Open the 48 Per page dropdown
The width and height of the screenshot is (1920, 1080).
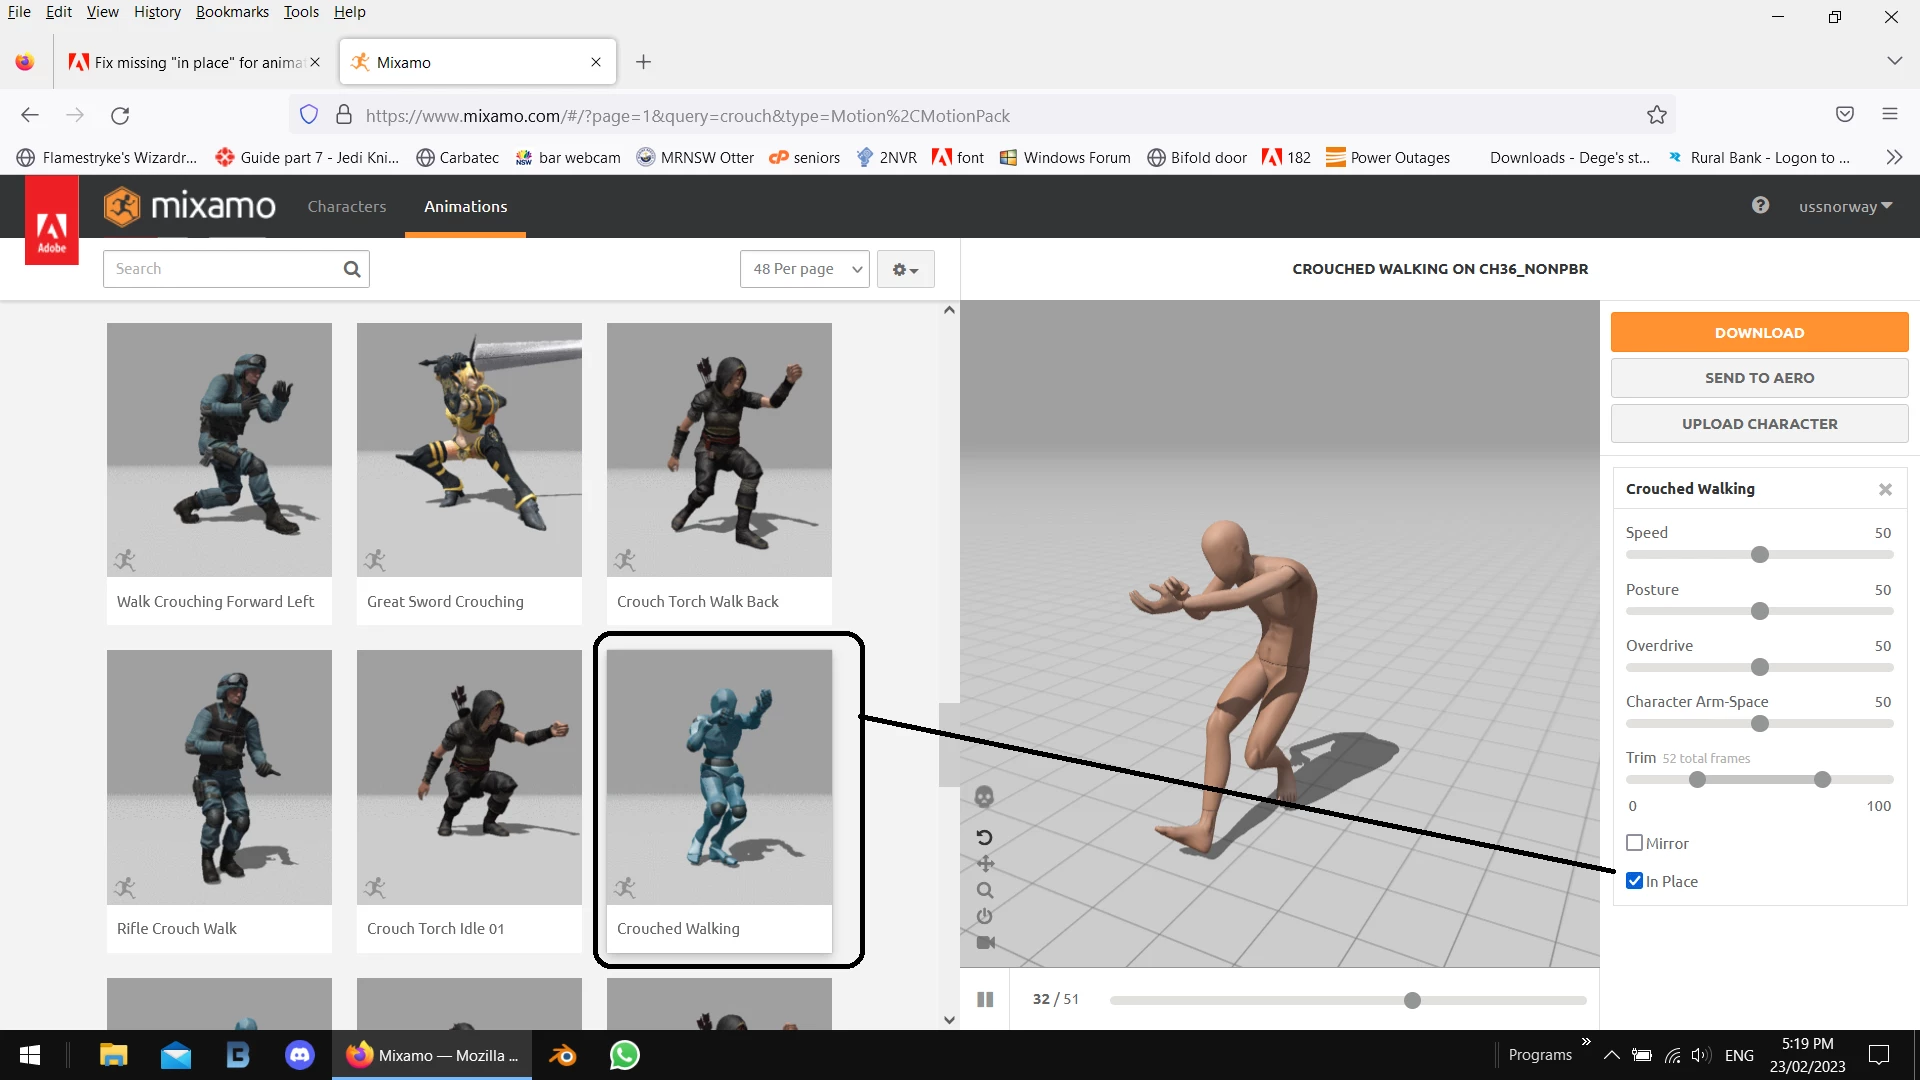pyautogui.click(x=805, y=269)
